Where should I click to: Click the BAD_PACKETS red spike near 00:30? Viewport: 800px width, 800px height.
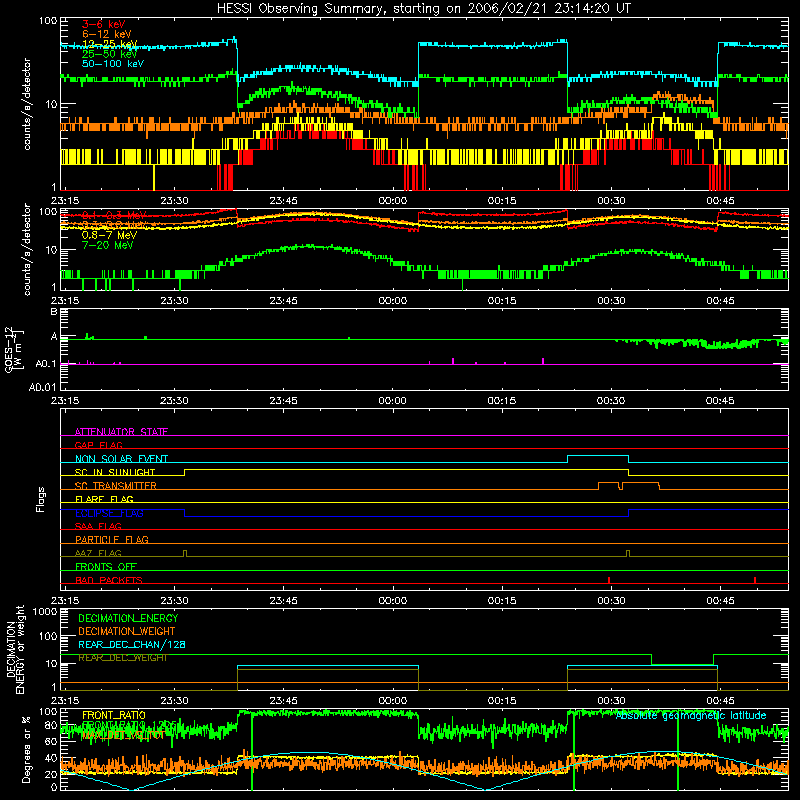click(609, 580)
